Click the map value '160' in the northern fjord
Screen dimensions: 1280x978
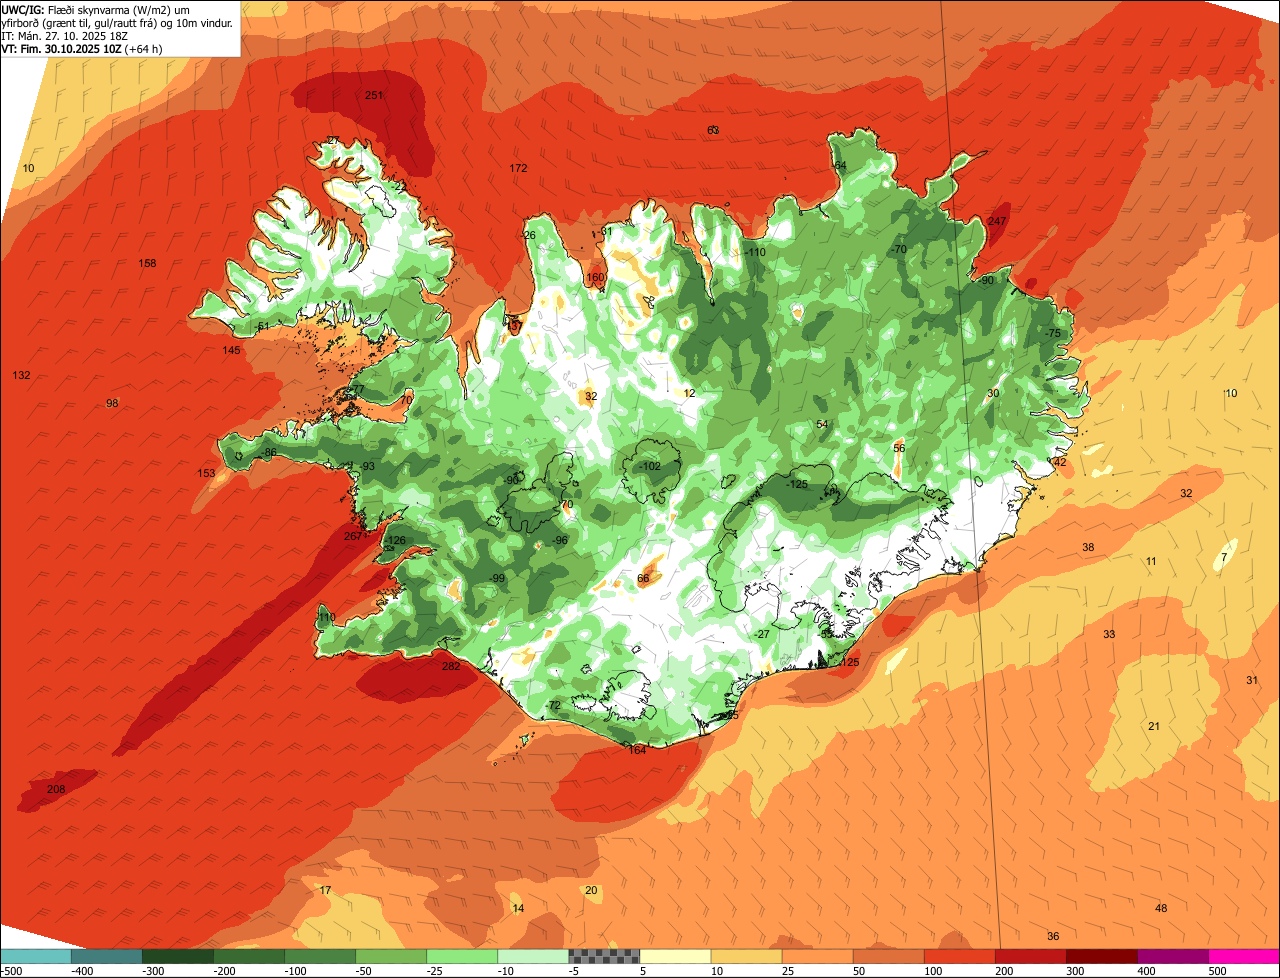(595, 277)
